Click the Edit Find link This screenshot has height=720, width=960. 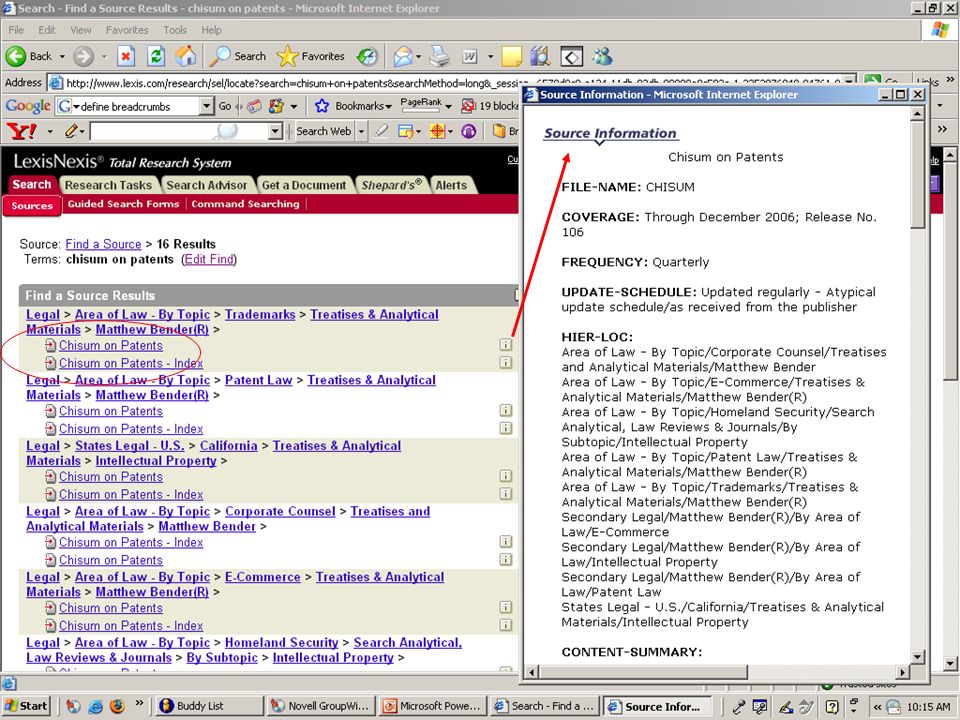(209, 259)
